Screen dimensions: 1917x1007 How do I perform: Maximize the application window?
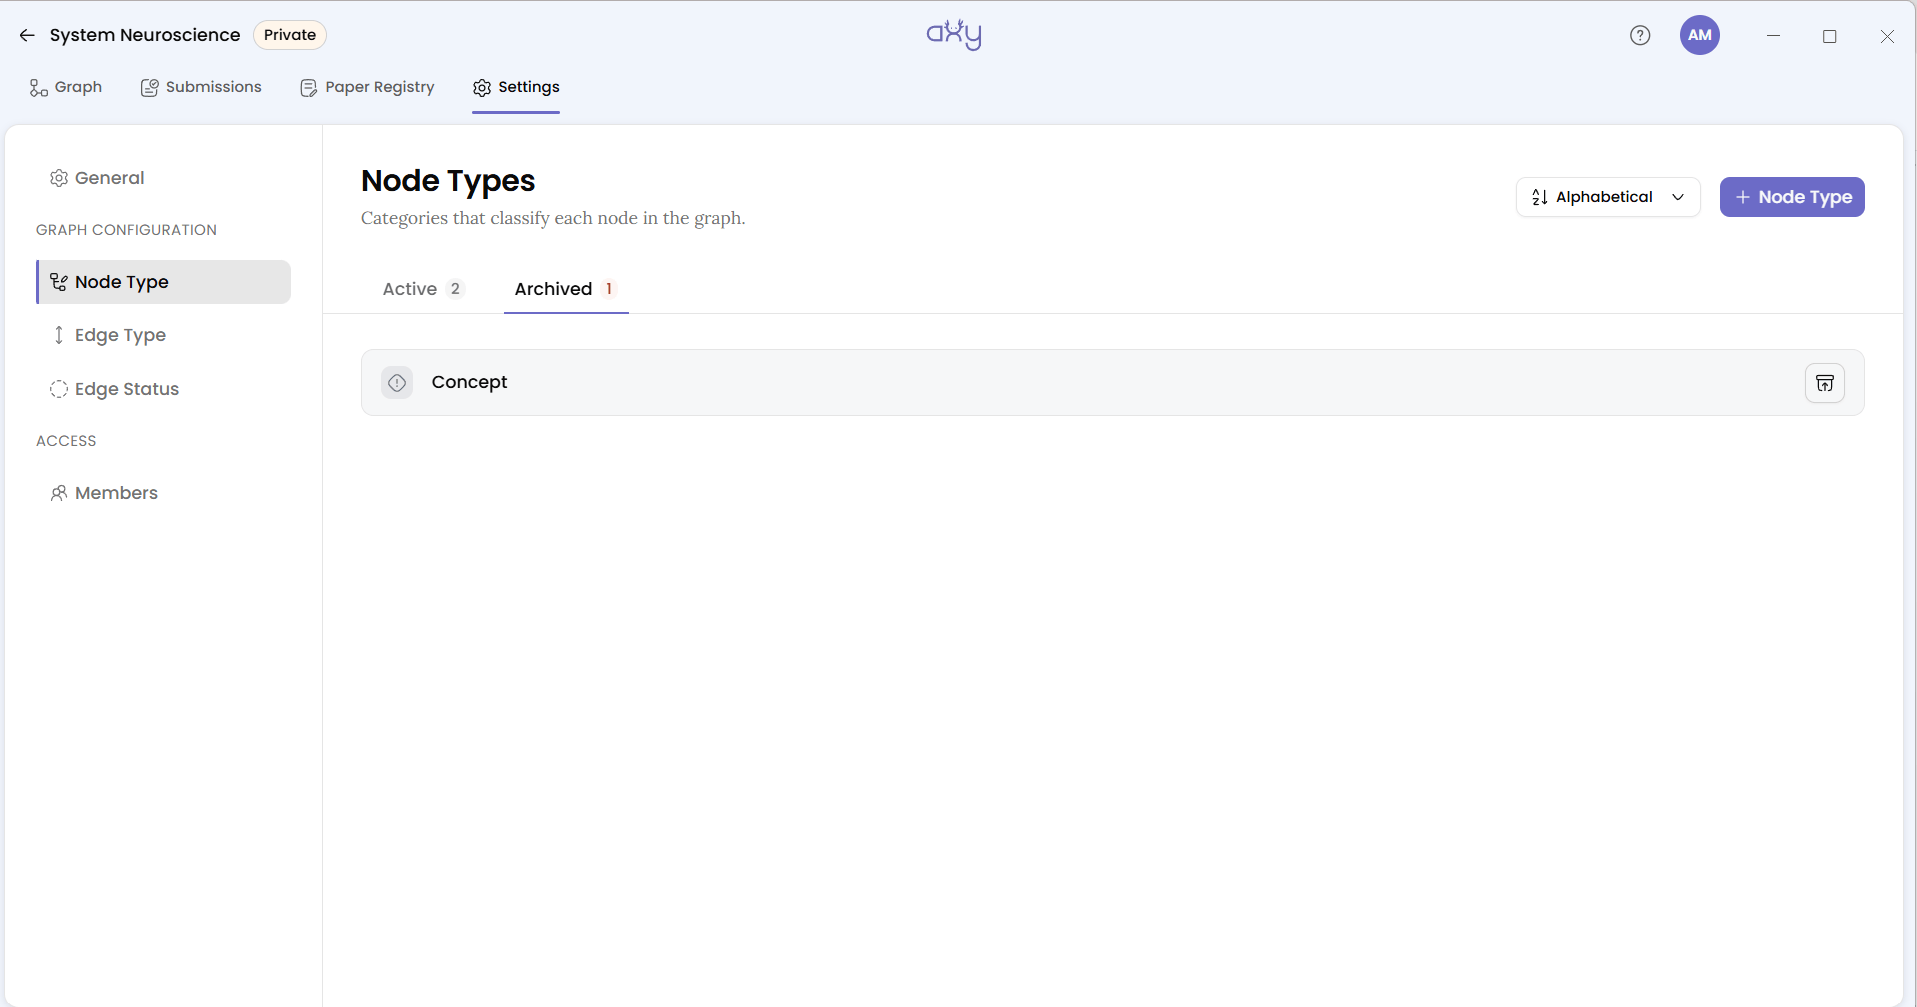pos(1830,36)
